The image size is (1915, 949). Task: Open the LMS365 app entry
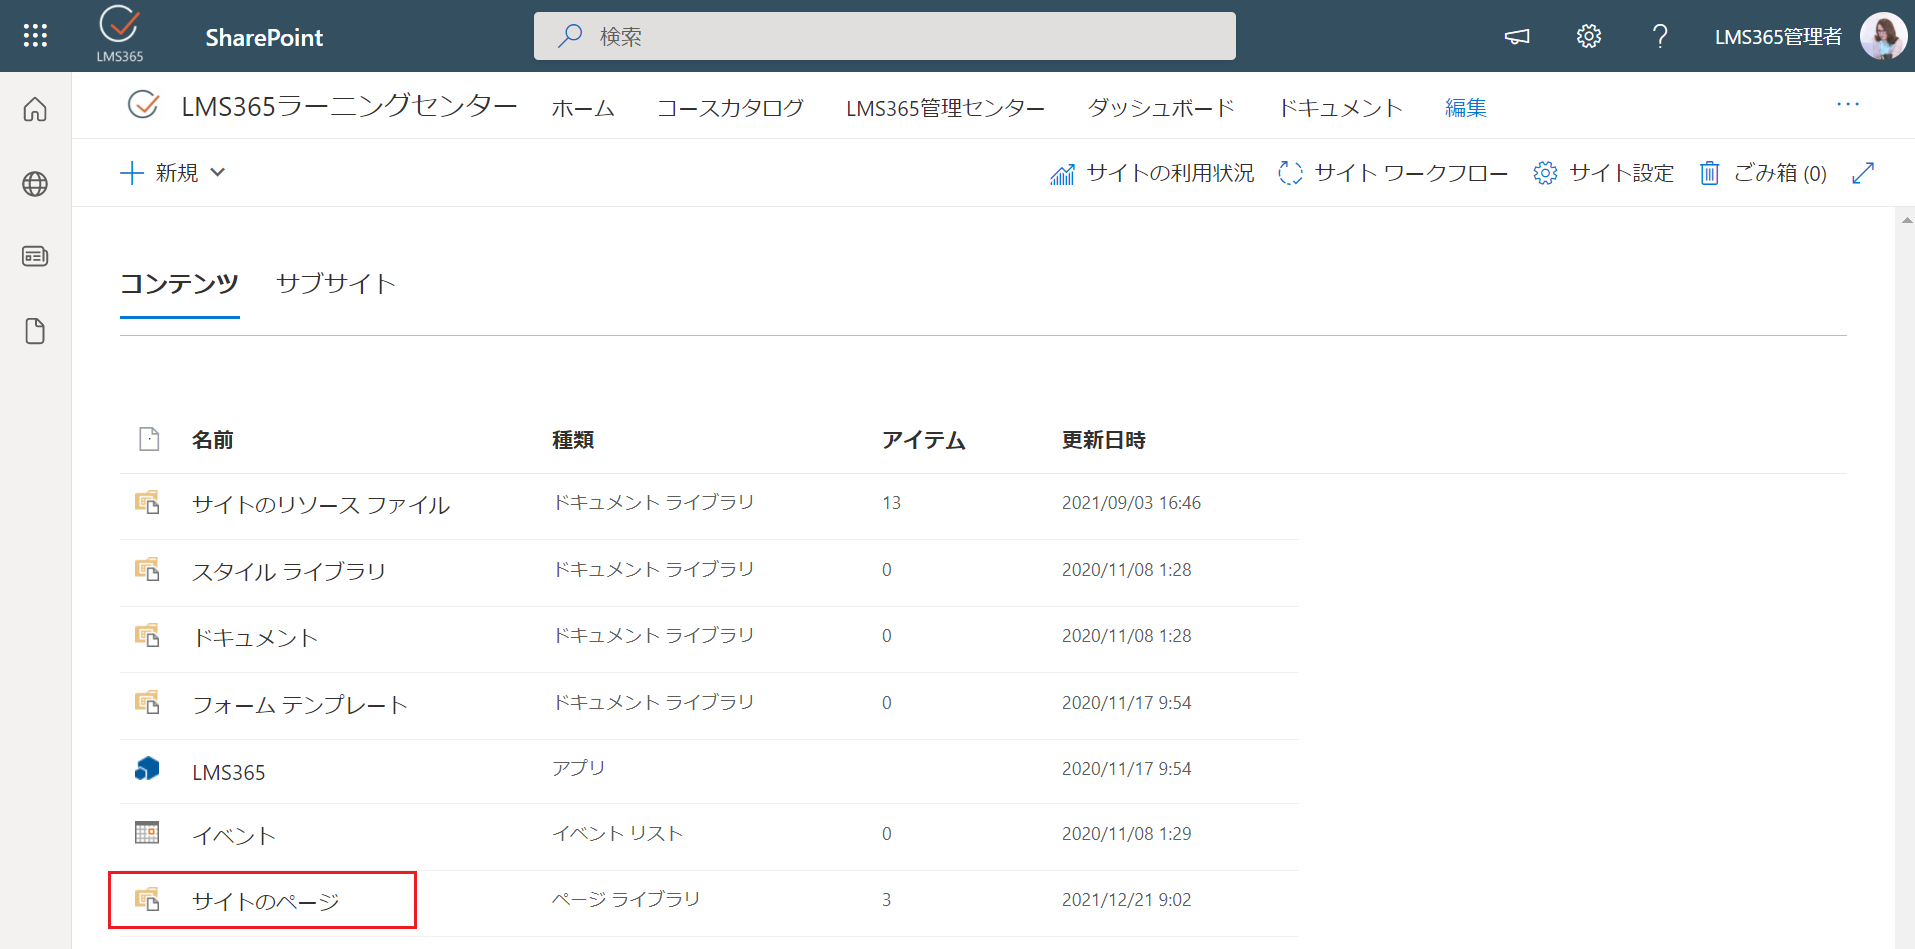[229, 772]
